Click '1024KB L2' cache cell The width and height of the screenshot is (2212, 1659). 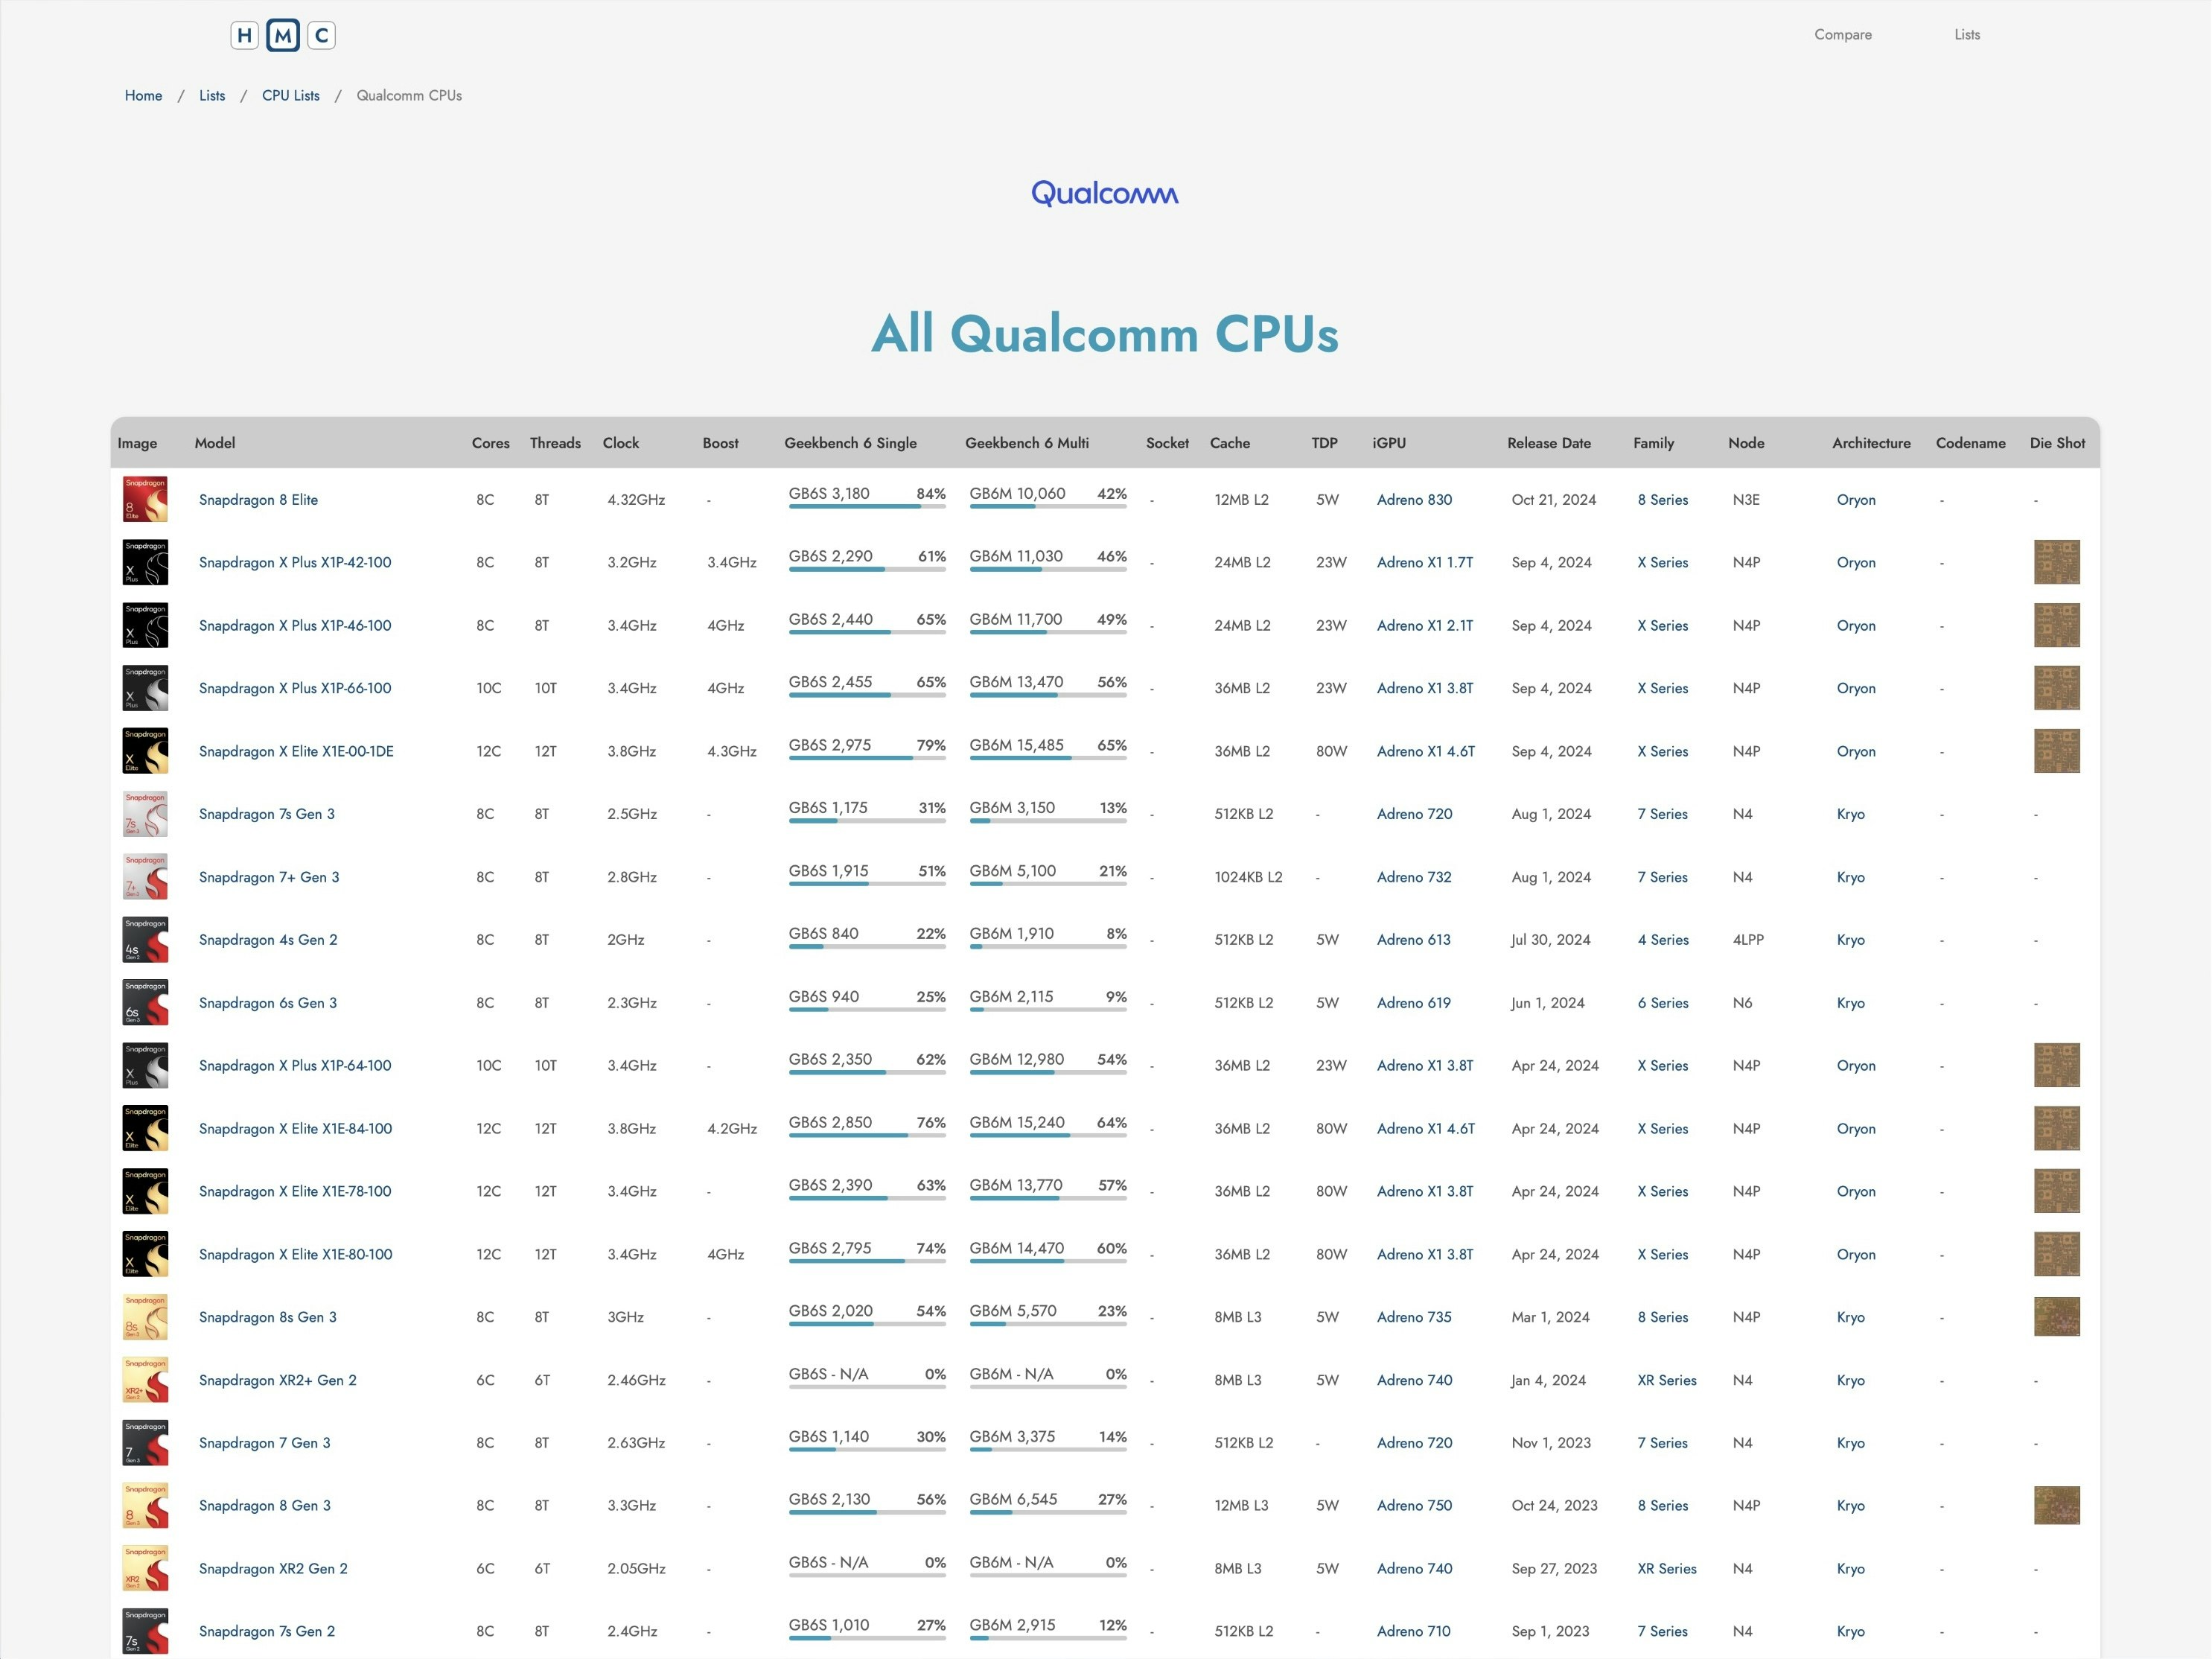pyautogui.click(x=1248, y=877)
